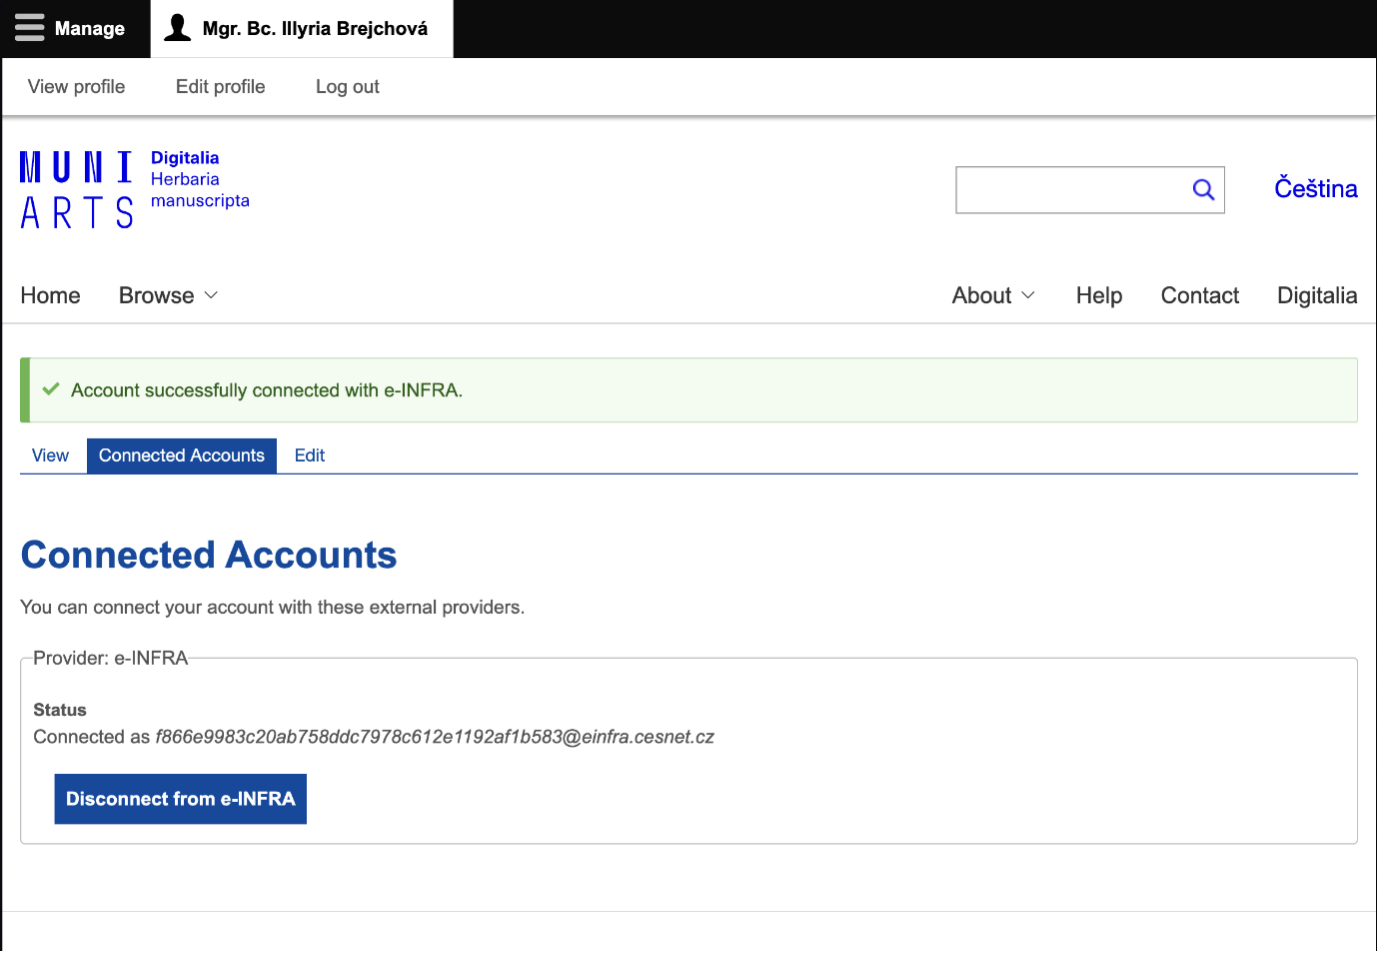
Task: Select the Connected Accounts tab
Action: point(181,456)
